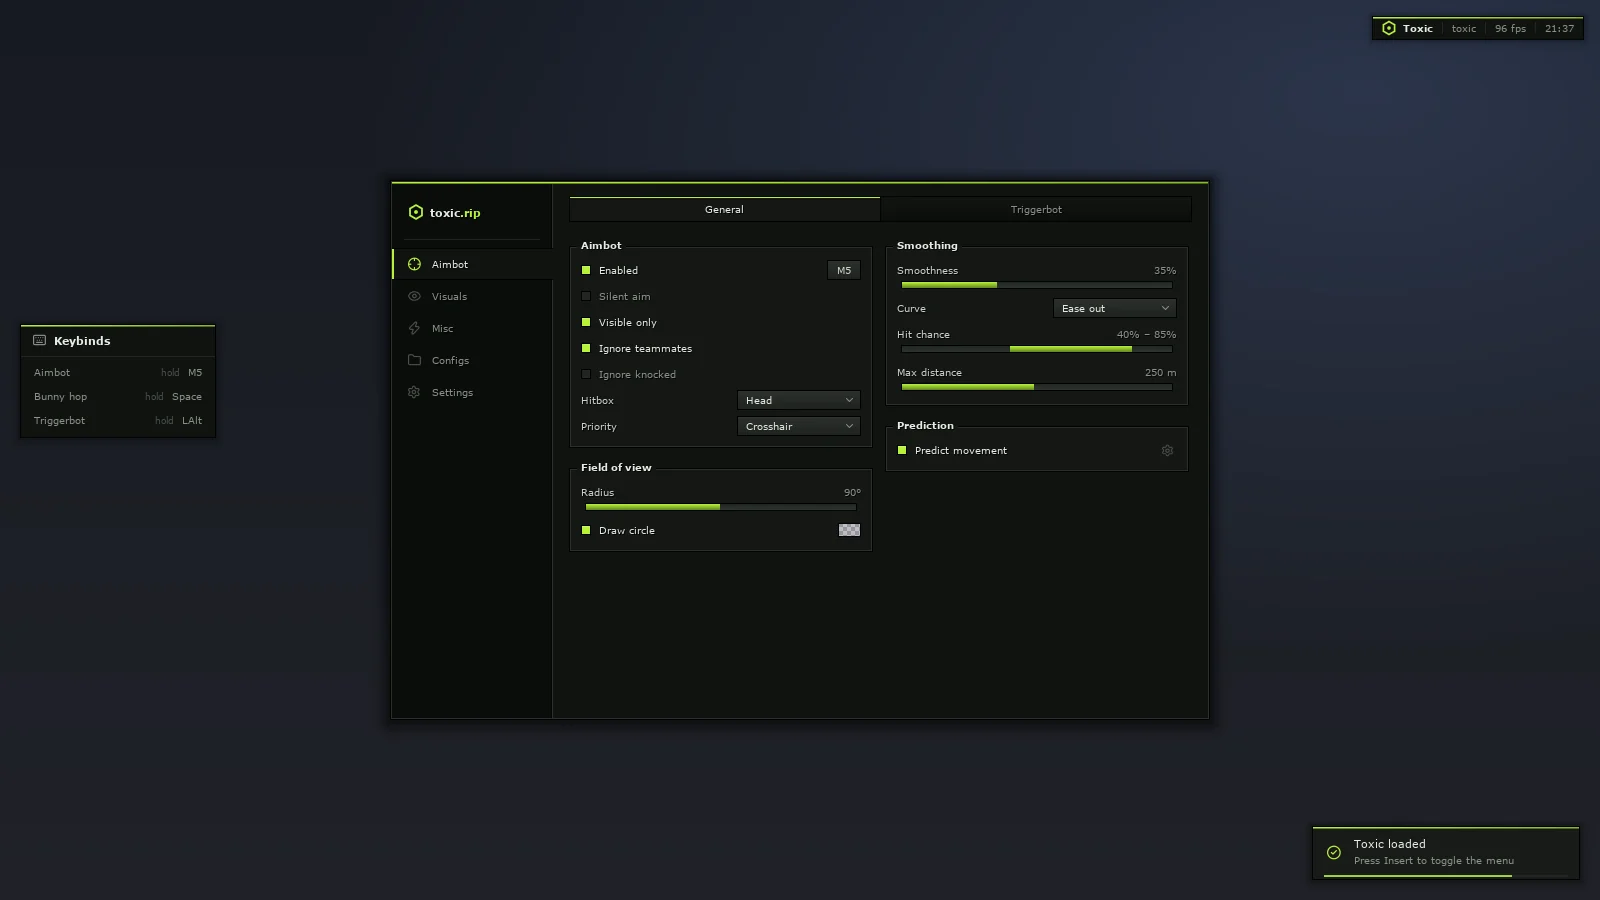This screenshot has height=900, width=1600.
Task: Click the Toxic watermark hexagon icon
Action: 1388,28
